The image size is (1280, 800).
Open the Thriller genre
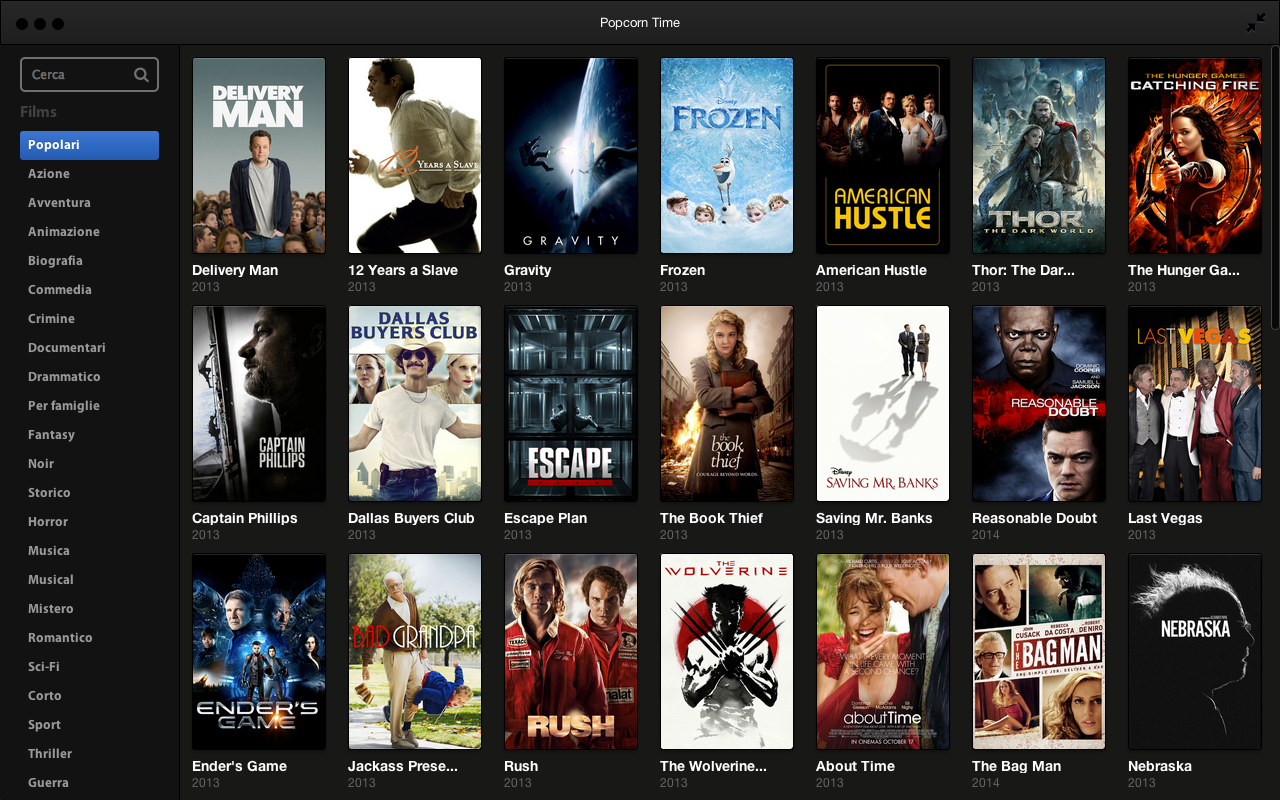coord(50,754)
